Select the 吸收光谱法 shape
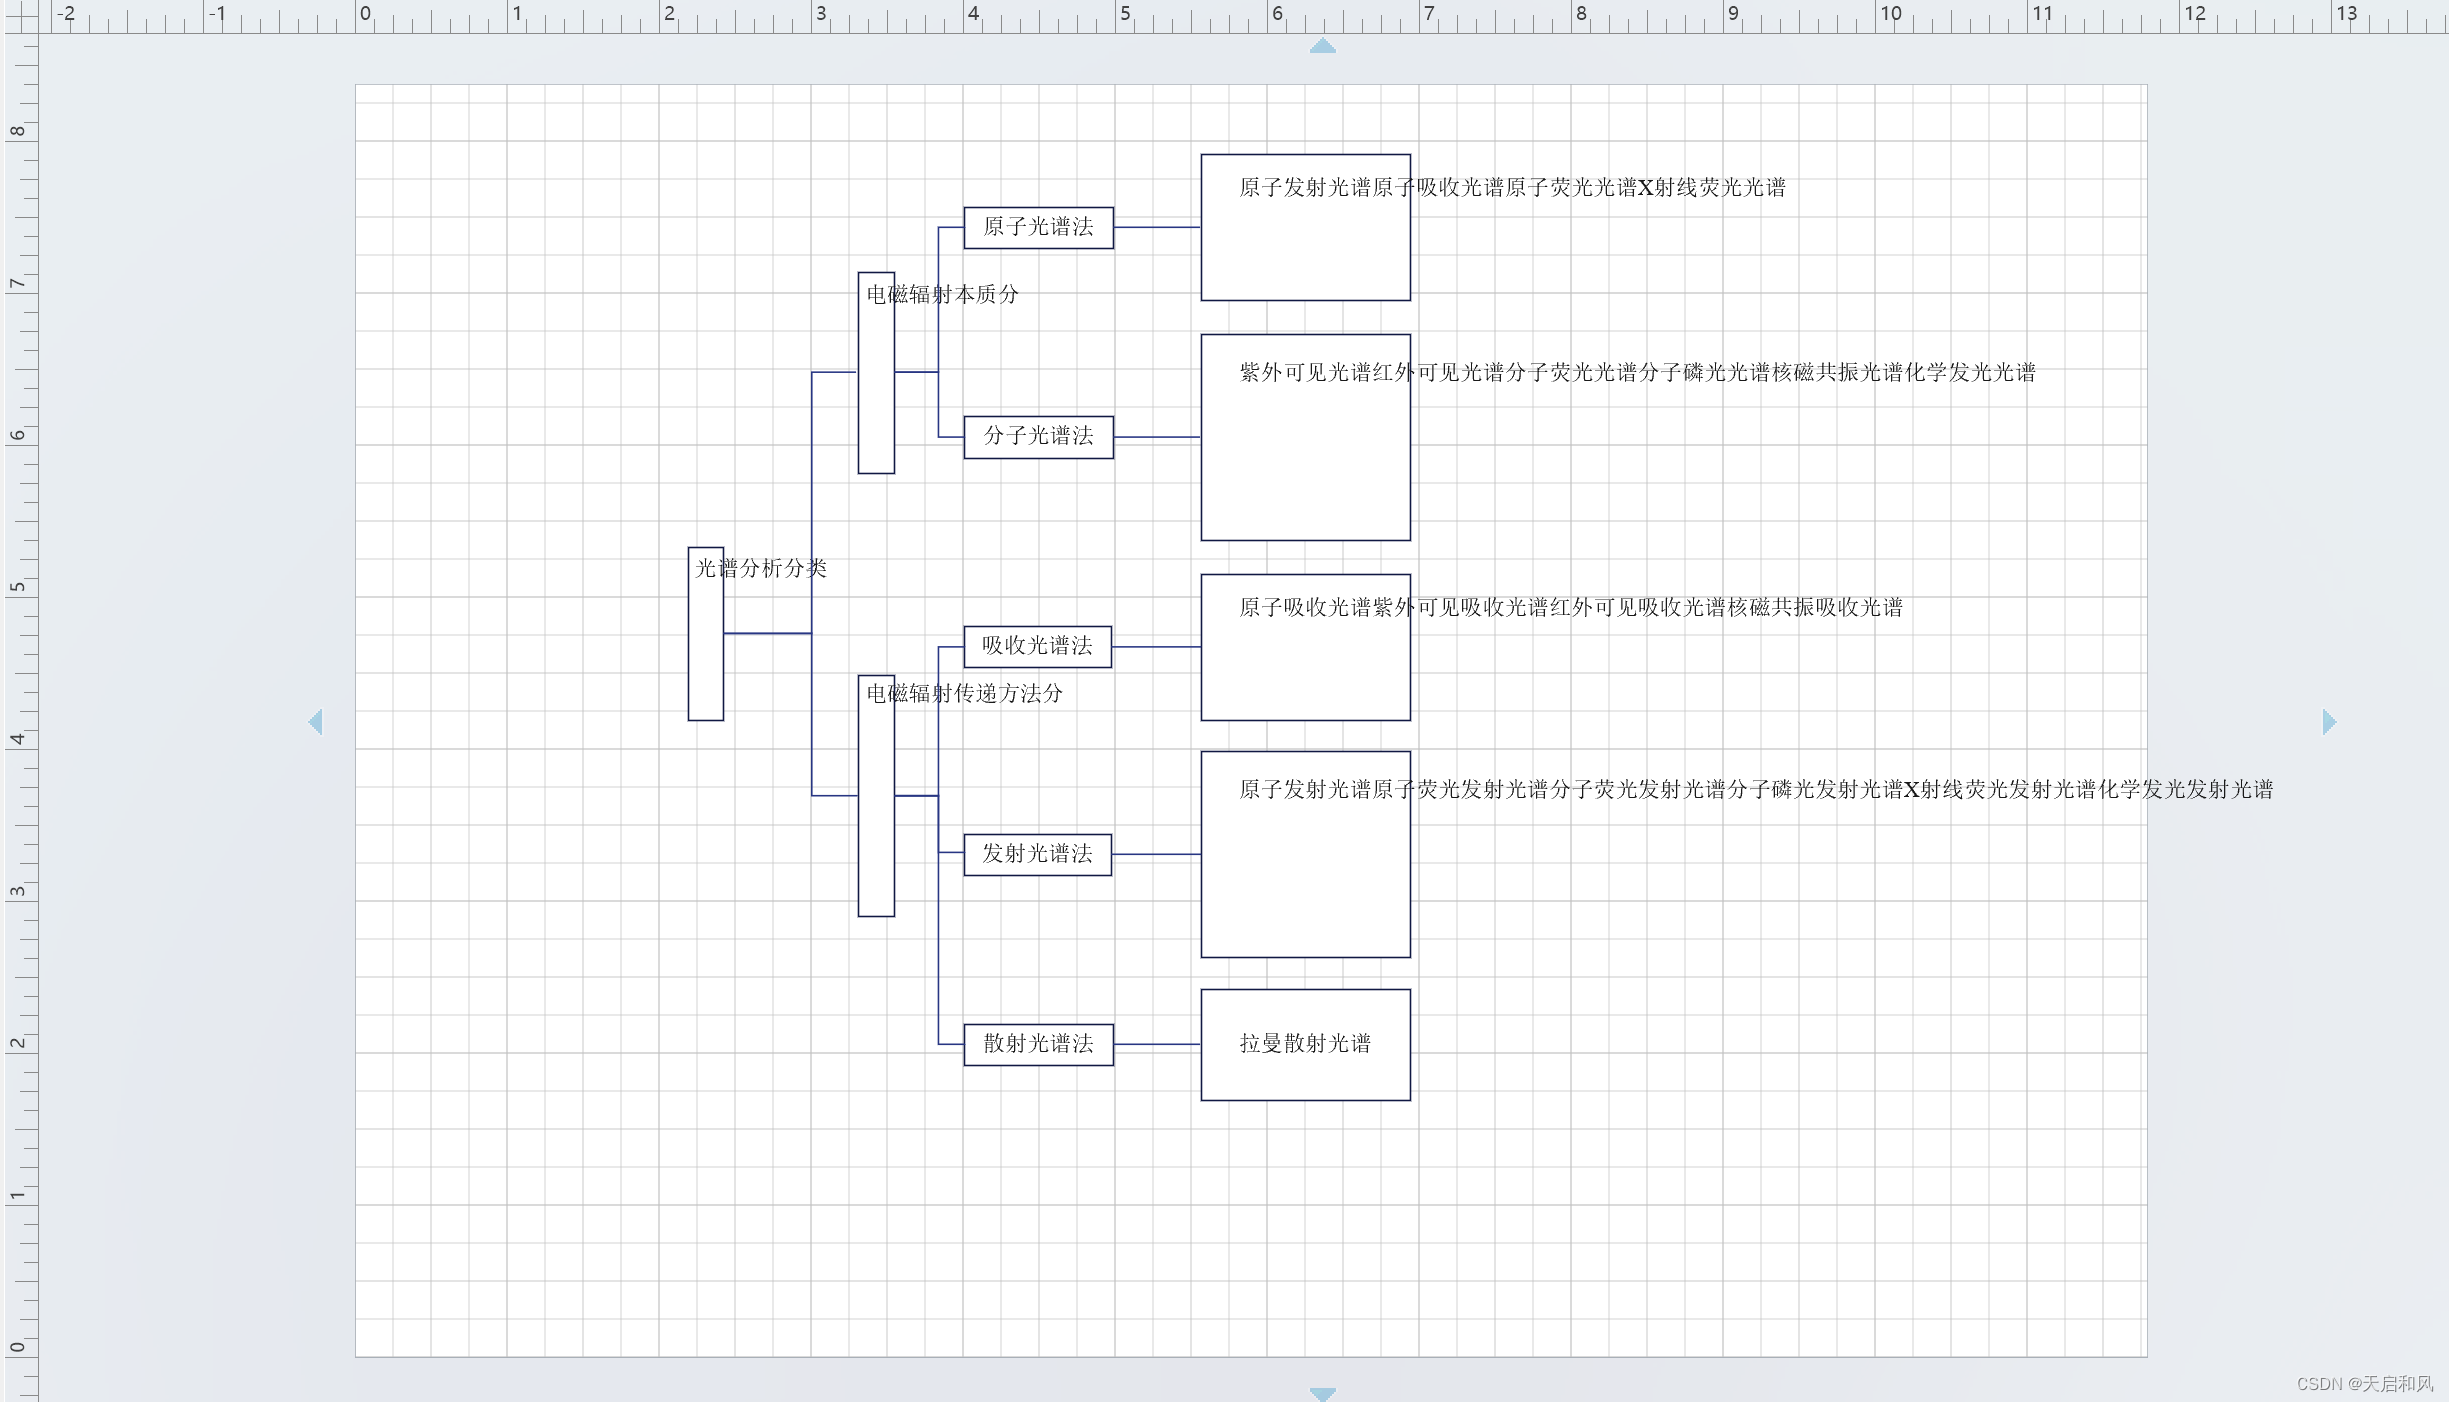The image size is (2449, 1402). (1037, 646)
